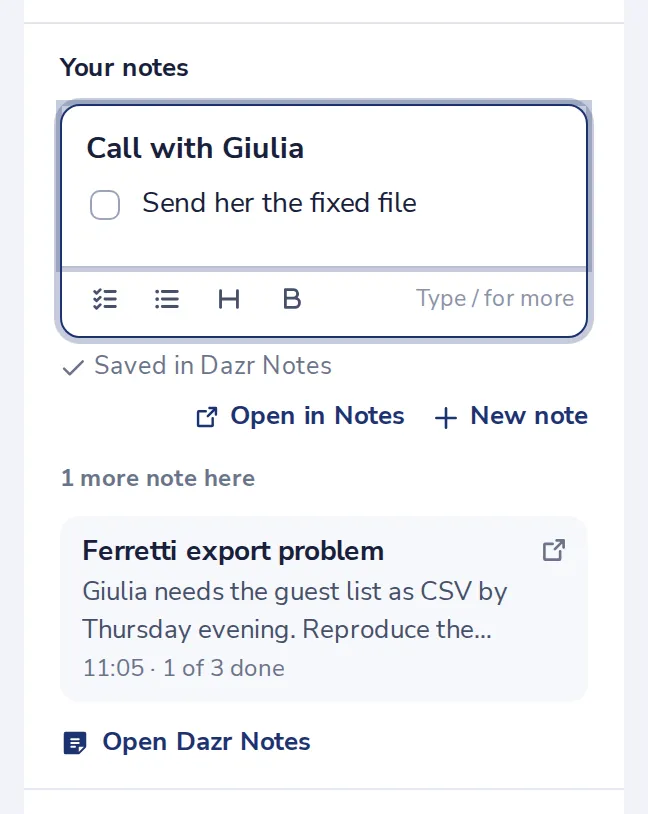Open the Ferretti export problem note card
Viewport: 648px width, 814px height.
(x=324, y=609)
